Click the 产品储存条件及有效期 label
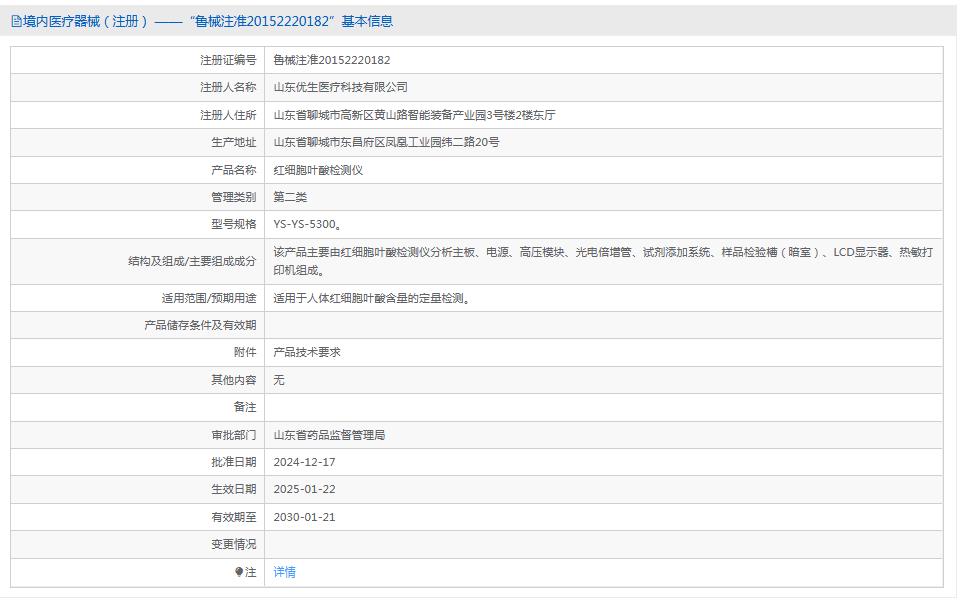 pos(200,325)
